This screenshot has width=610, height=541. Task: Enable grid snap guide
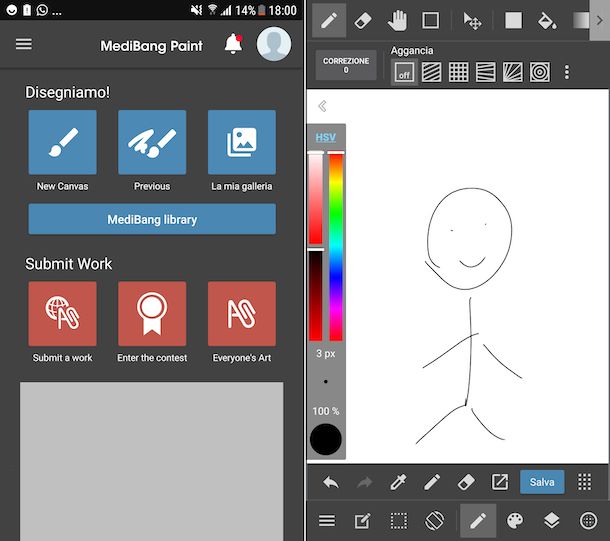[459, 72]
